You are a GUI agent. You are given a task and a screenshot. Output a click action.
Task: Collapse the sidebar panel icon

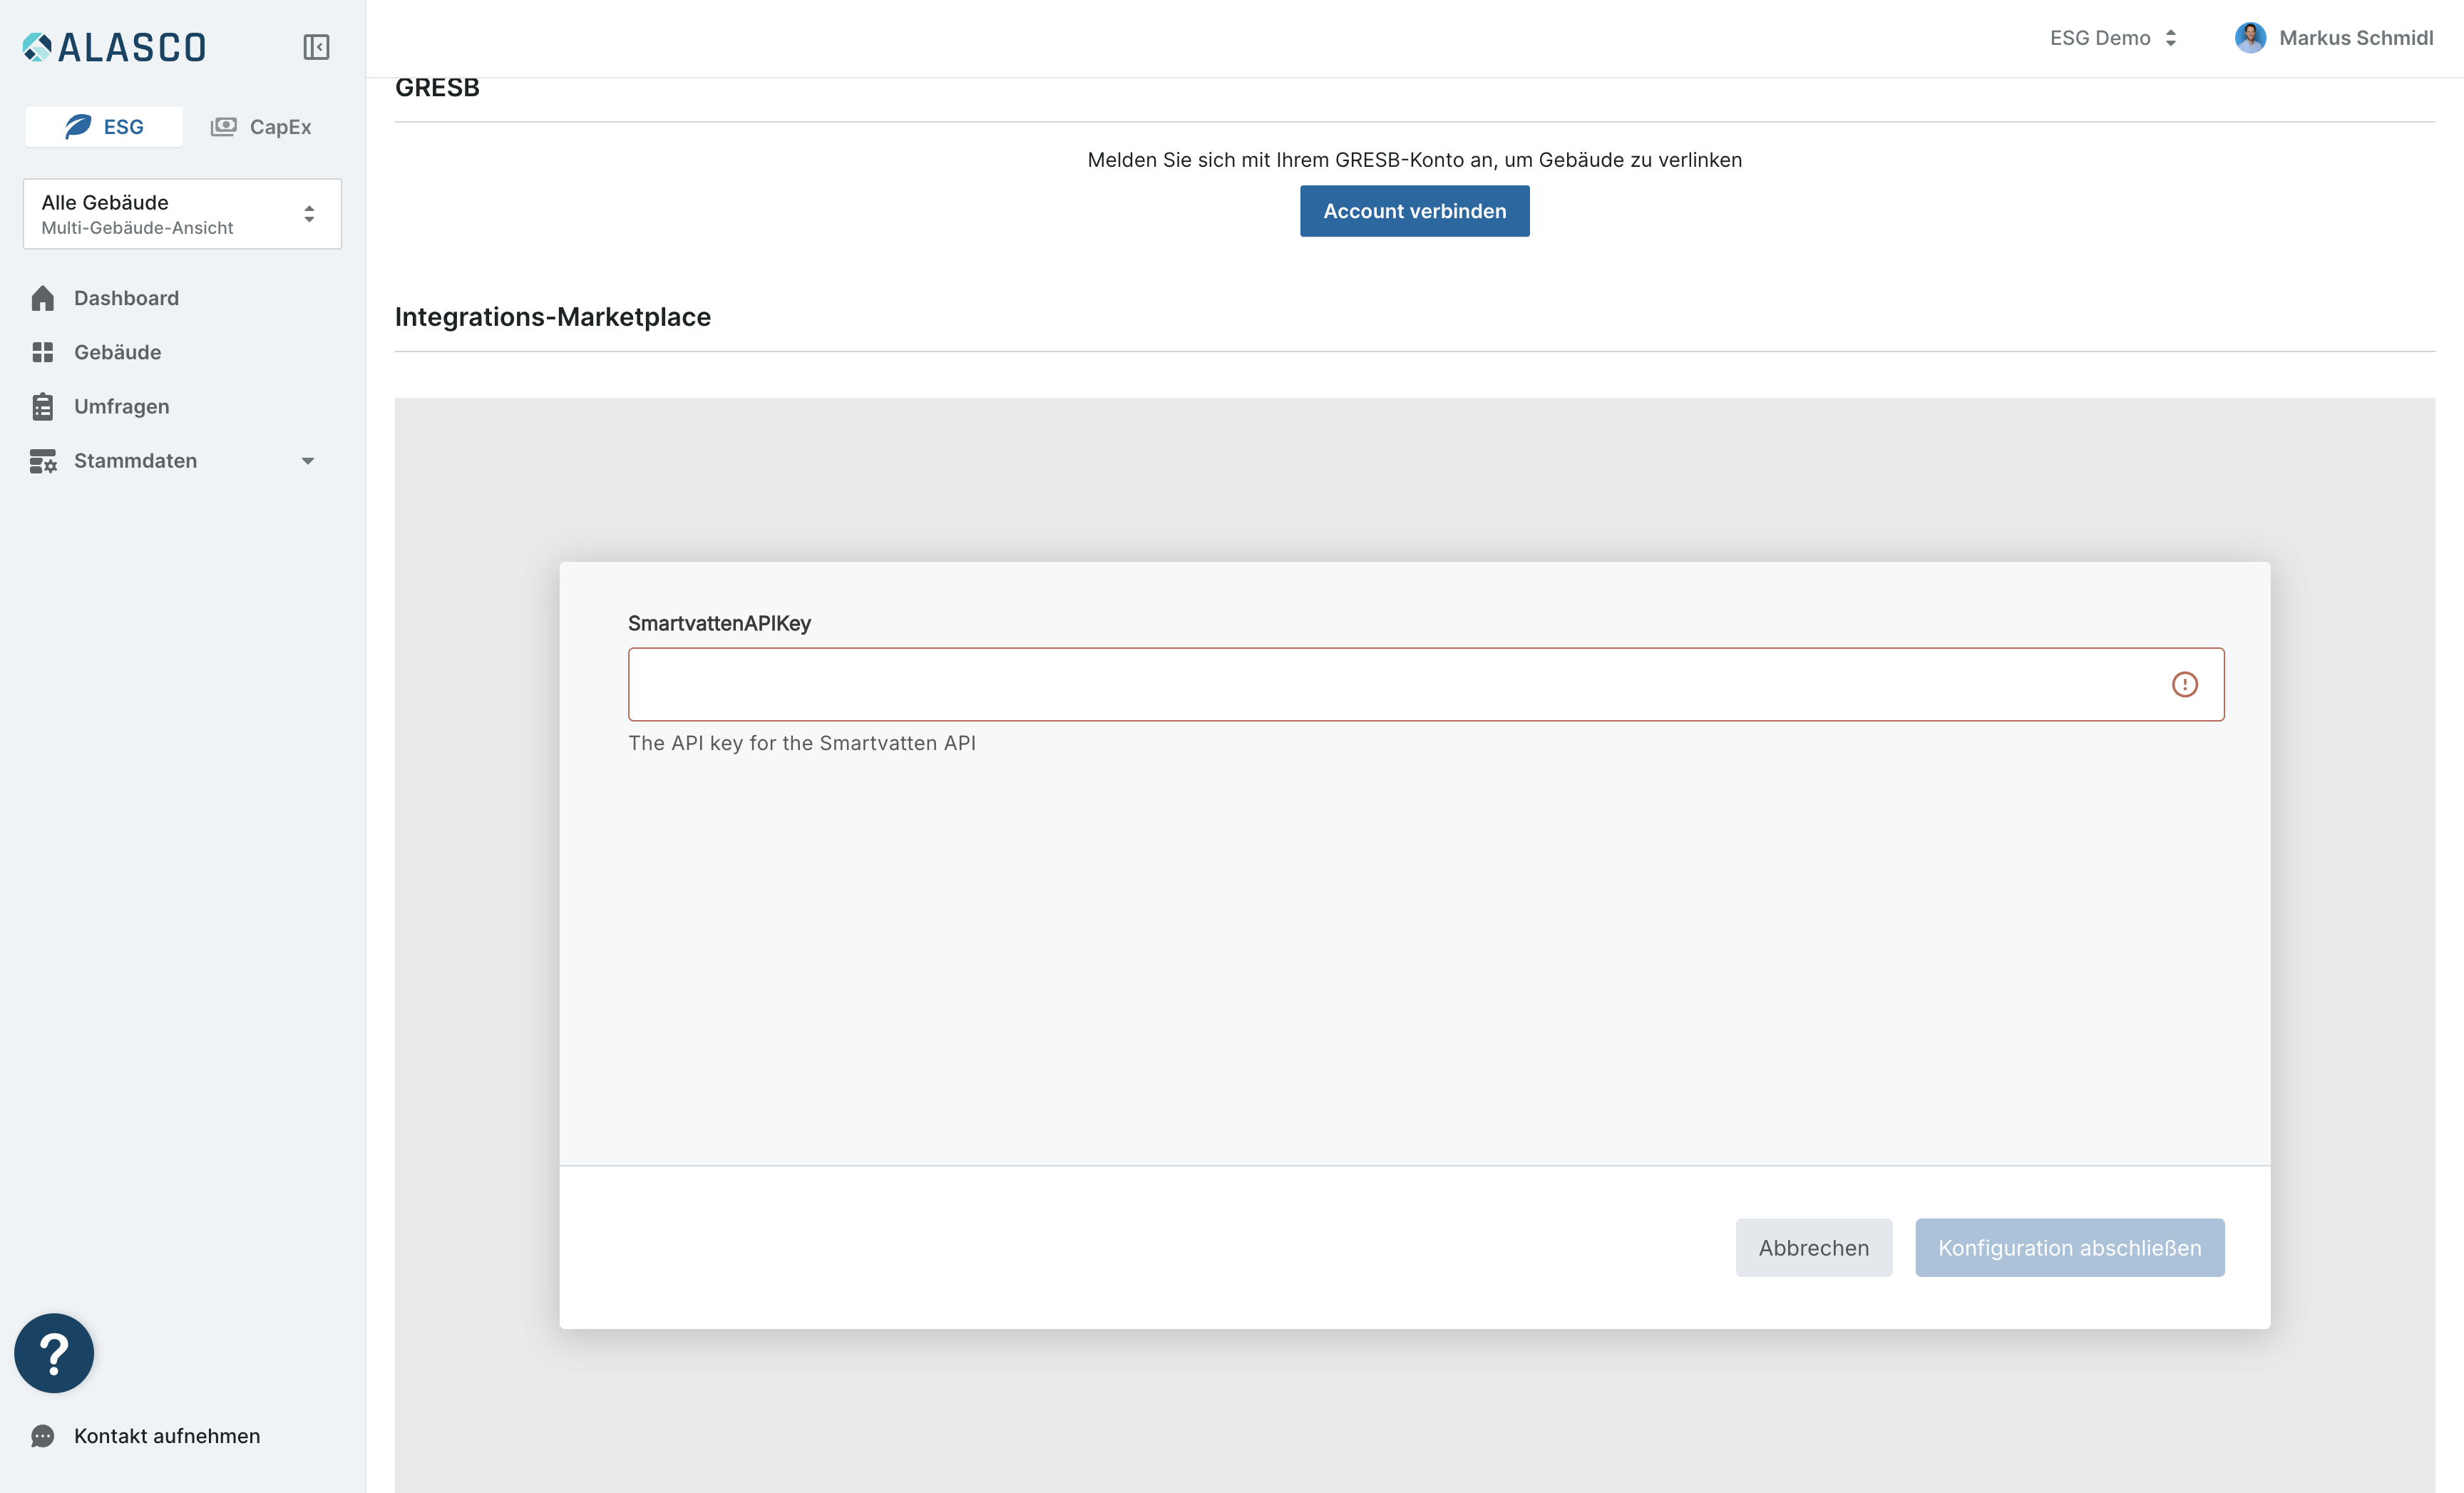click(x=316, y=47)
